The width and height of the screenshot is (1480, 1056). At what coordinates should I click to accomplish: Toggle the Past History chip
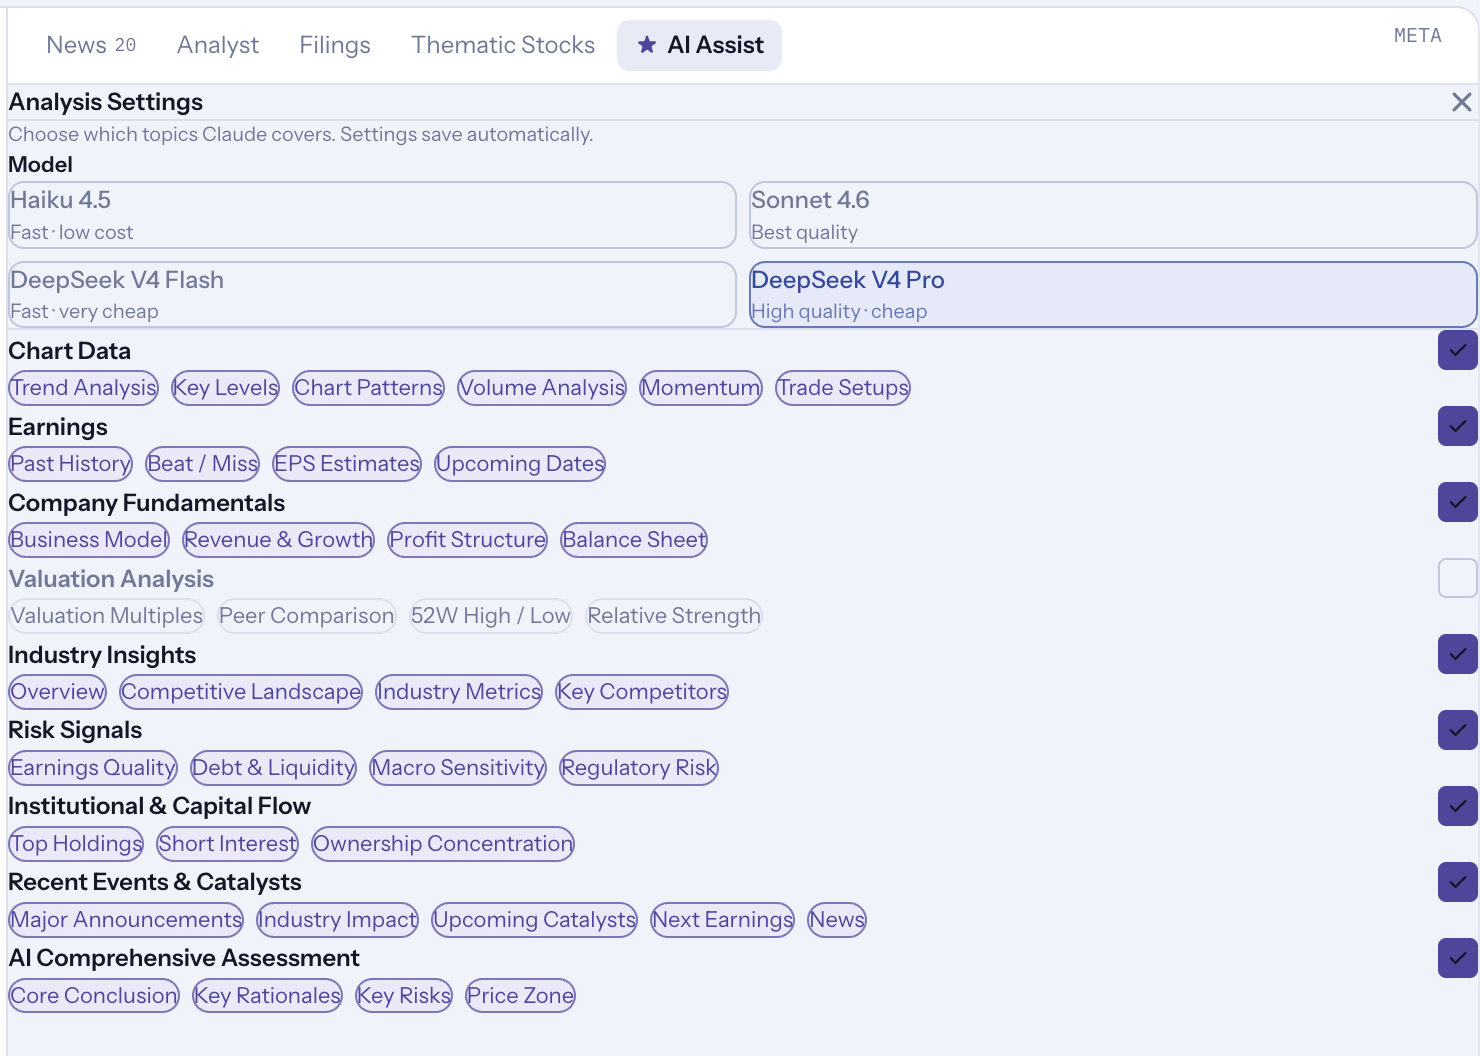pos(71,464)
